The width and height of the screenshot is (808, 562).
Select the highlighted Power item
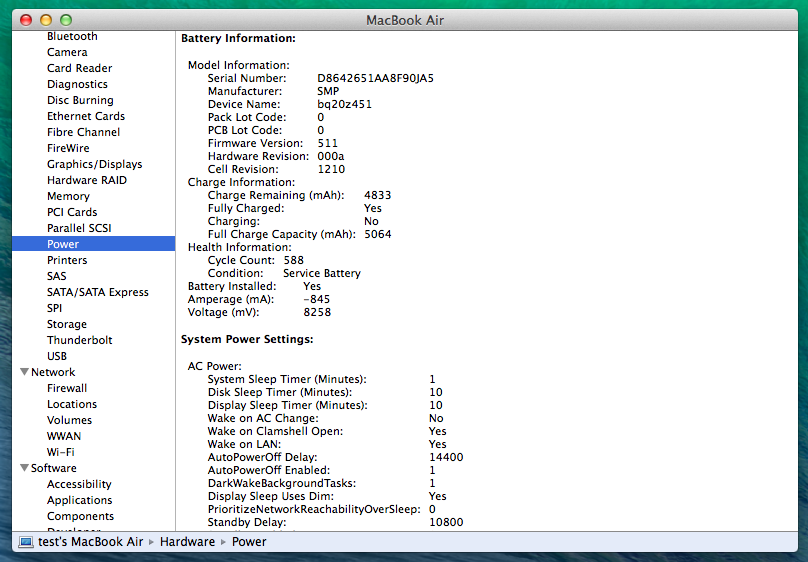pyautogui.click(x=93, y=244)
